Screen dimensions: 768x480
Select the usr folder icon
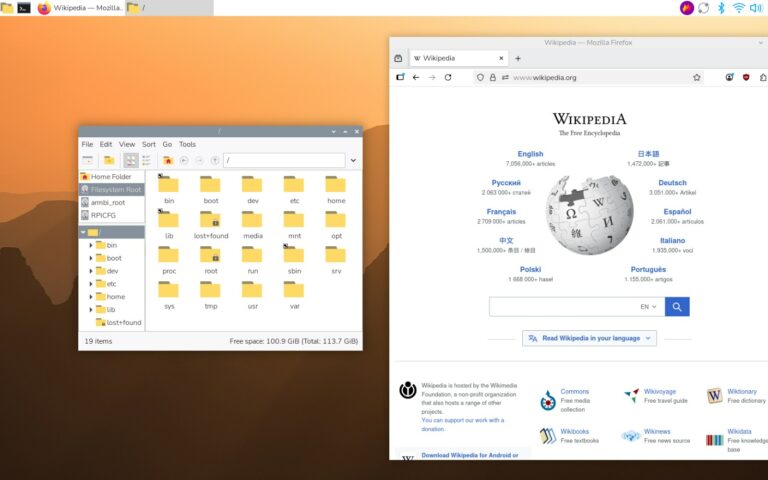252,290
